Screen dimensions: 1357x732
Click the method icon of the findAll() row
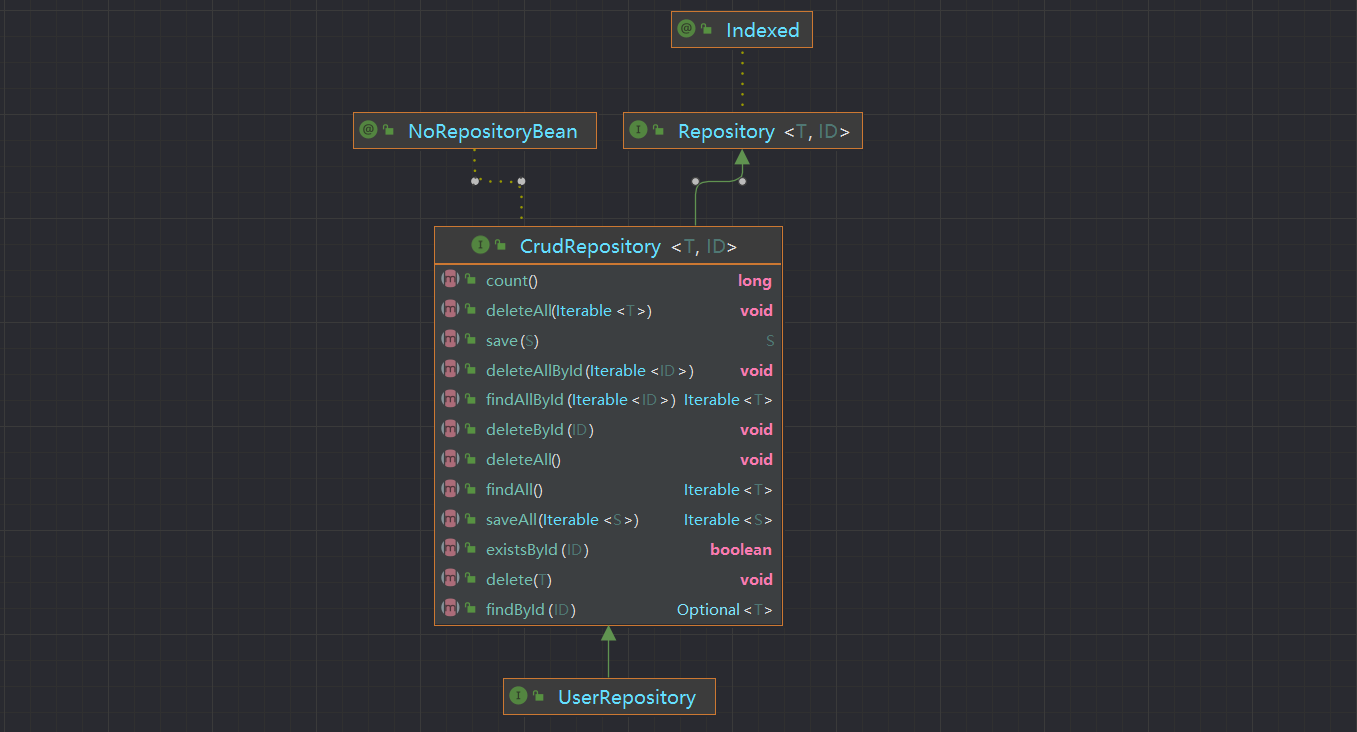[450, 489]
